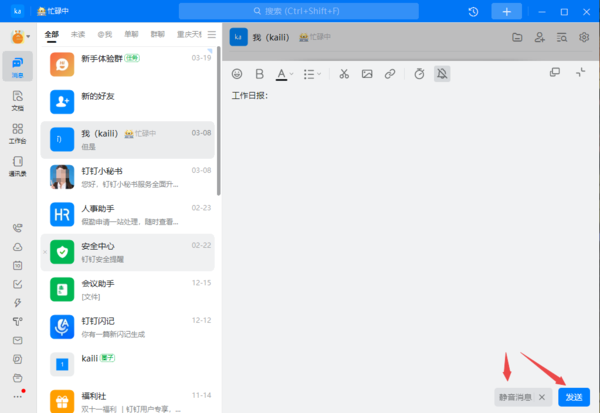600x413 pixels.
Task: Remove the 静音消息 tag with its X
Action: click(x=542, y=397)
